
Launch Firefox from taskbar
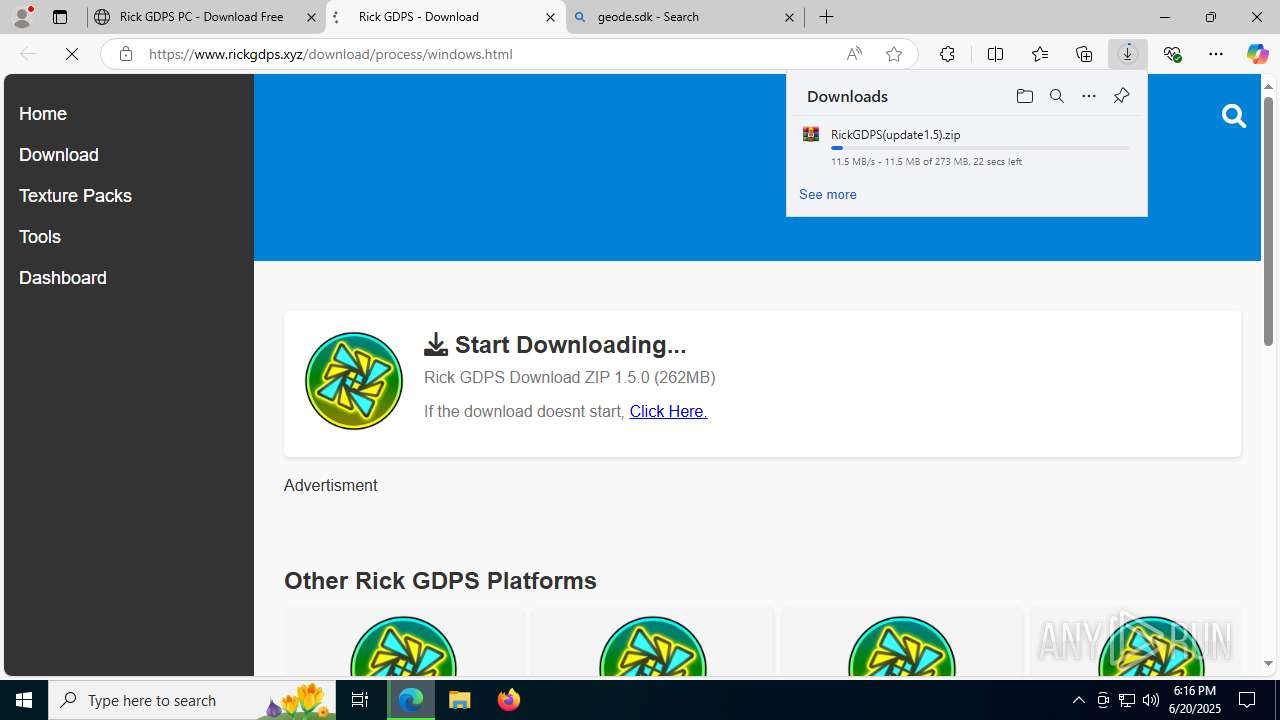point(509,700)
